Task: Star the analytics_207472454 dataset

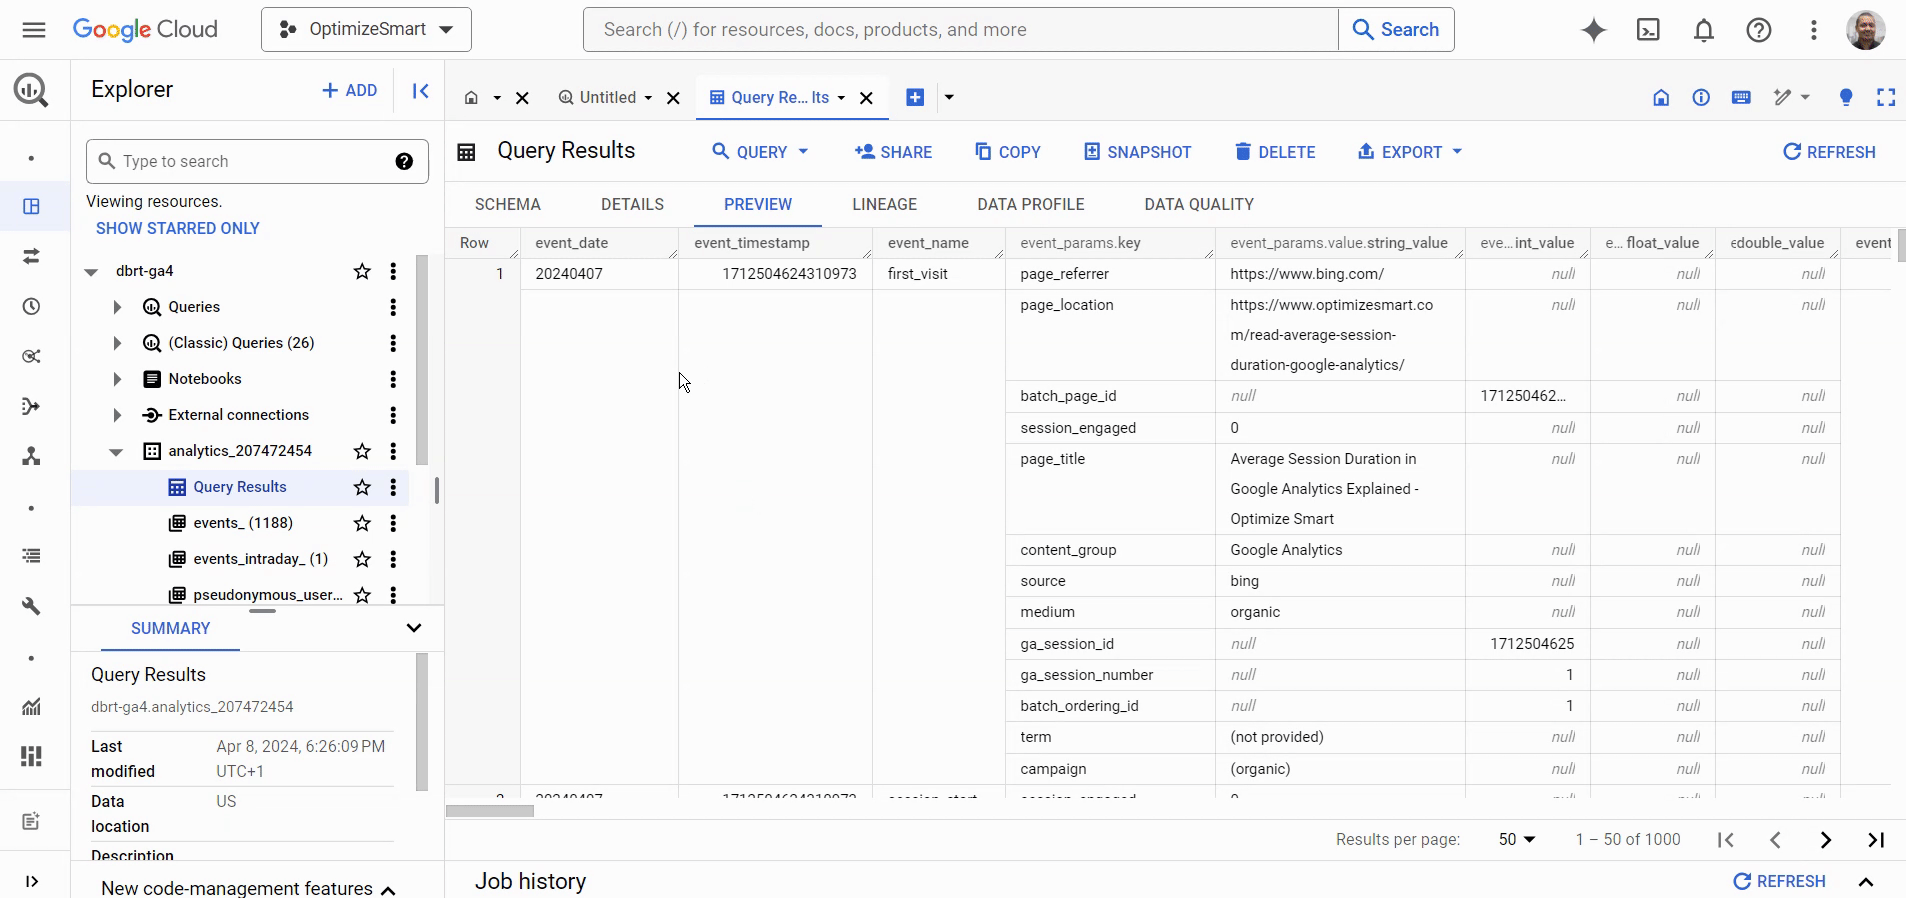Action: pyautogui.click(x=362, y=451)
